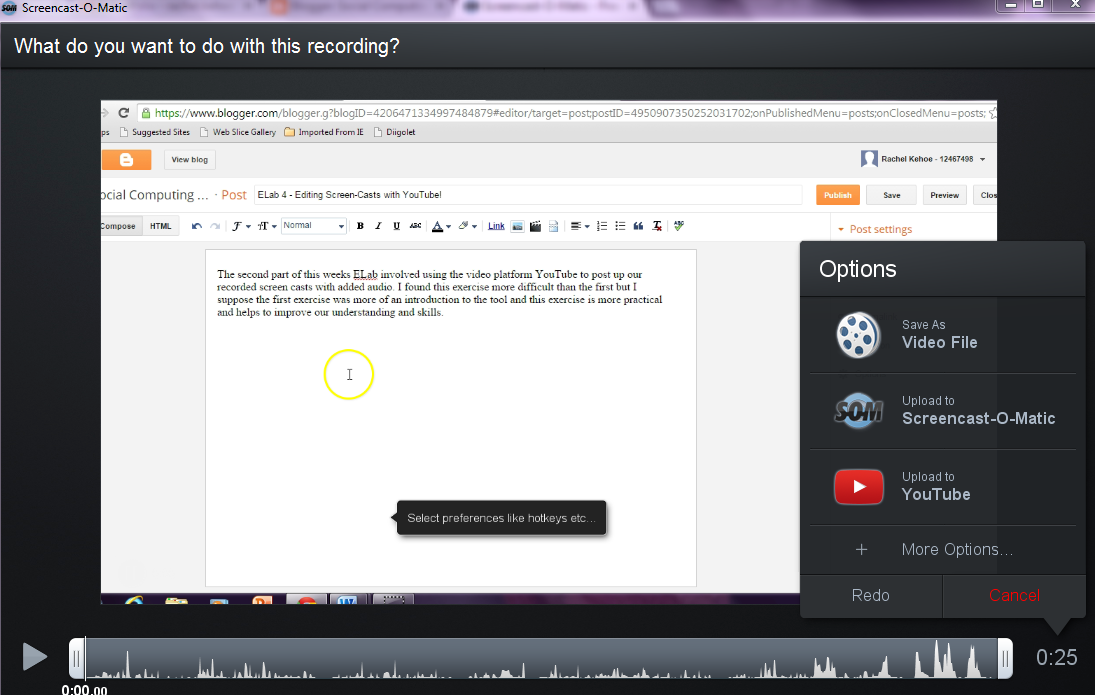Click the browser address bar URL in the preview
Image resolution: width=1095 pixels, height=695 pixels.
tap(570, 113)
